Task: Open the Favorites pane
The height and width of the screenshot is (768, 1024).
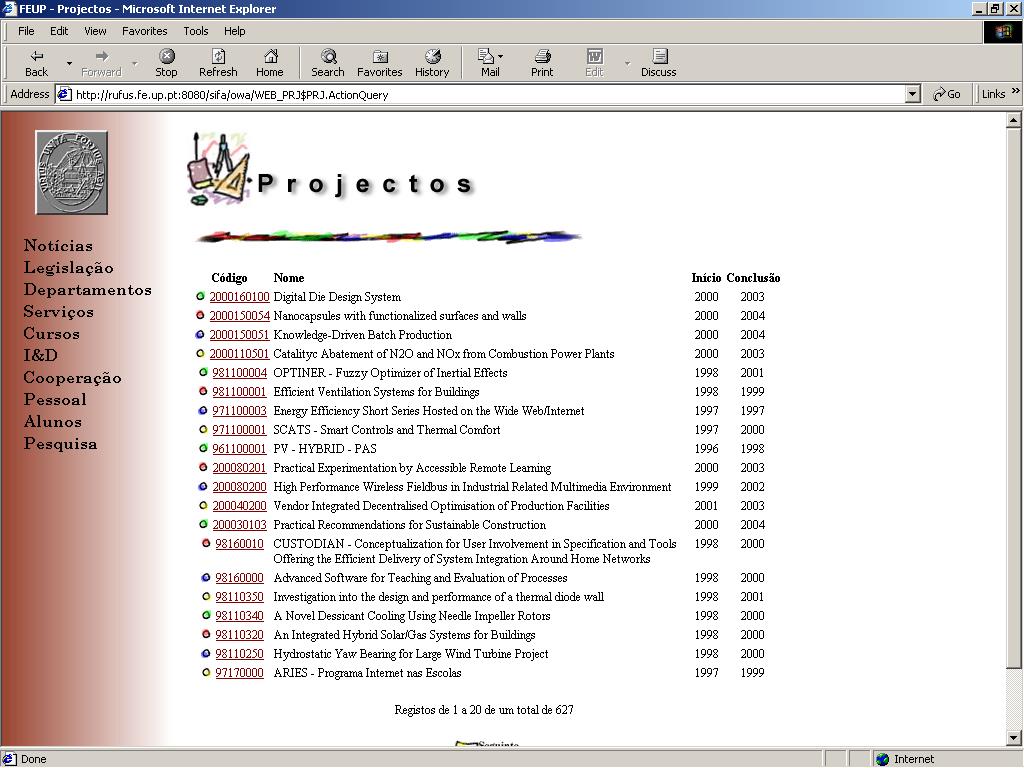Action: tap(379, 63)
